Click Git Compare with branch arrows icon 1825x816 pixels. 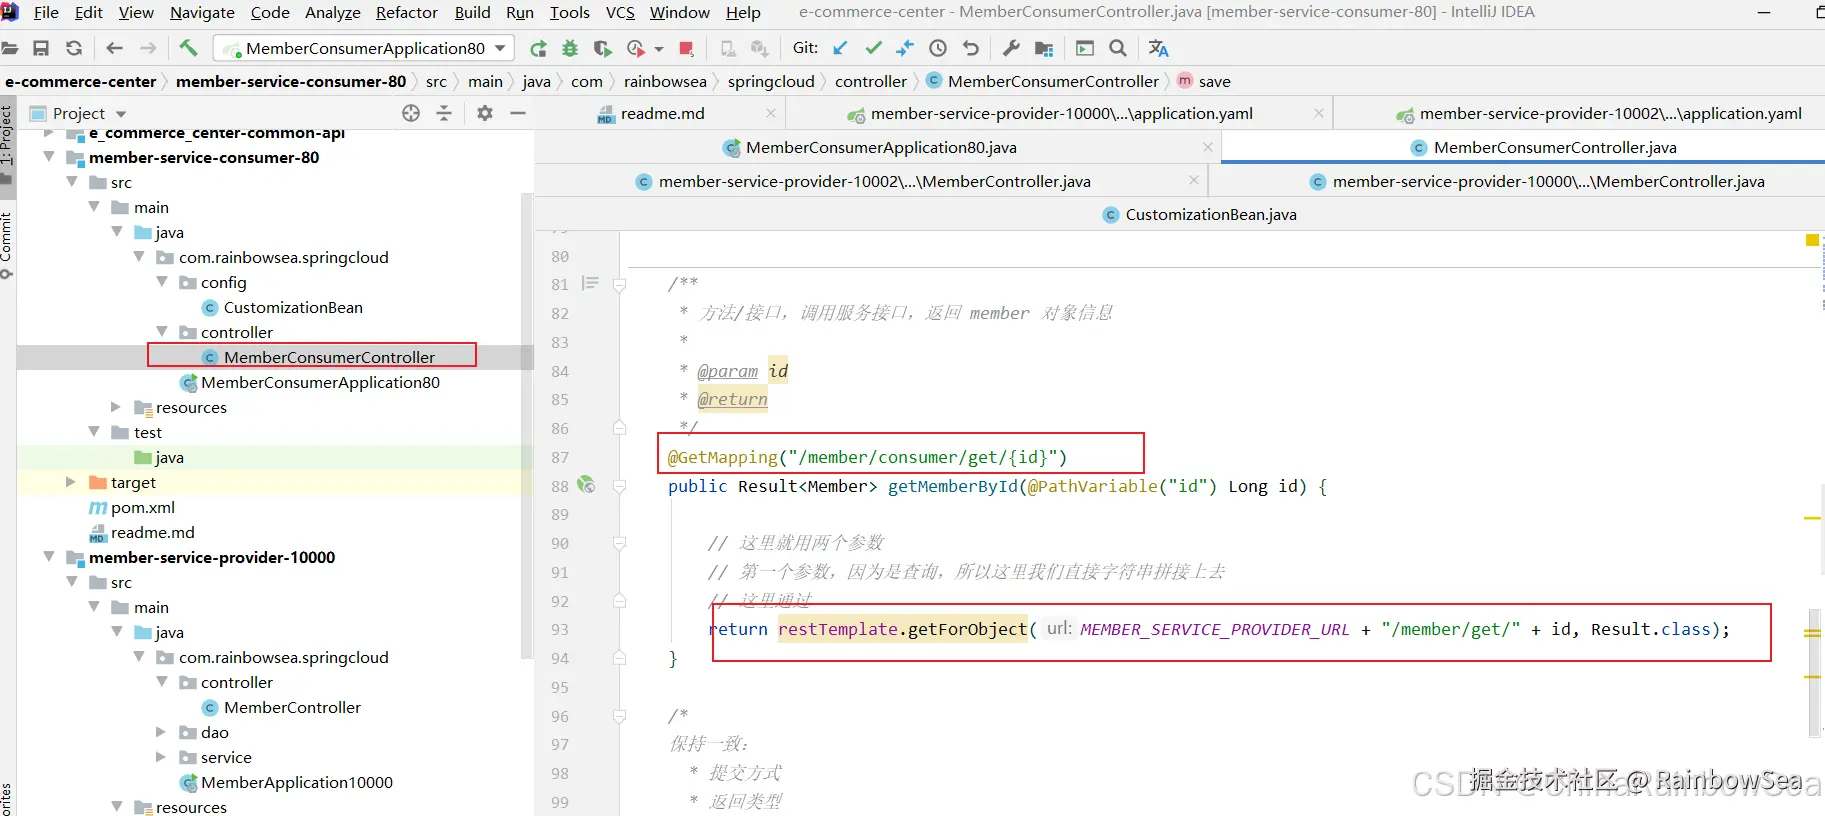click(x=905, y=48)
